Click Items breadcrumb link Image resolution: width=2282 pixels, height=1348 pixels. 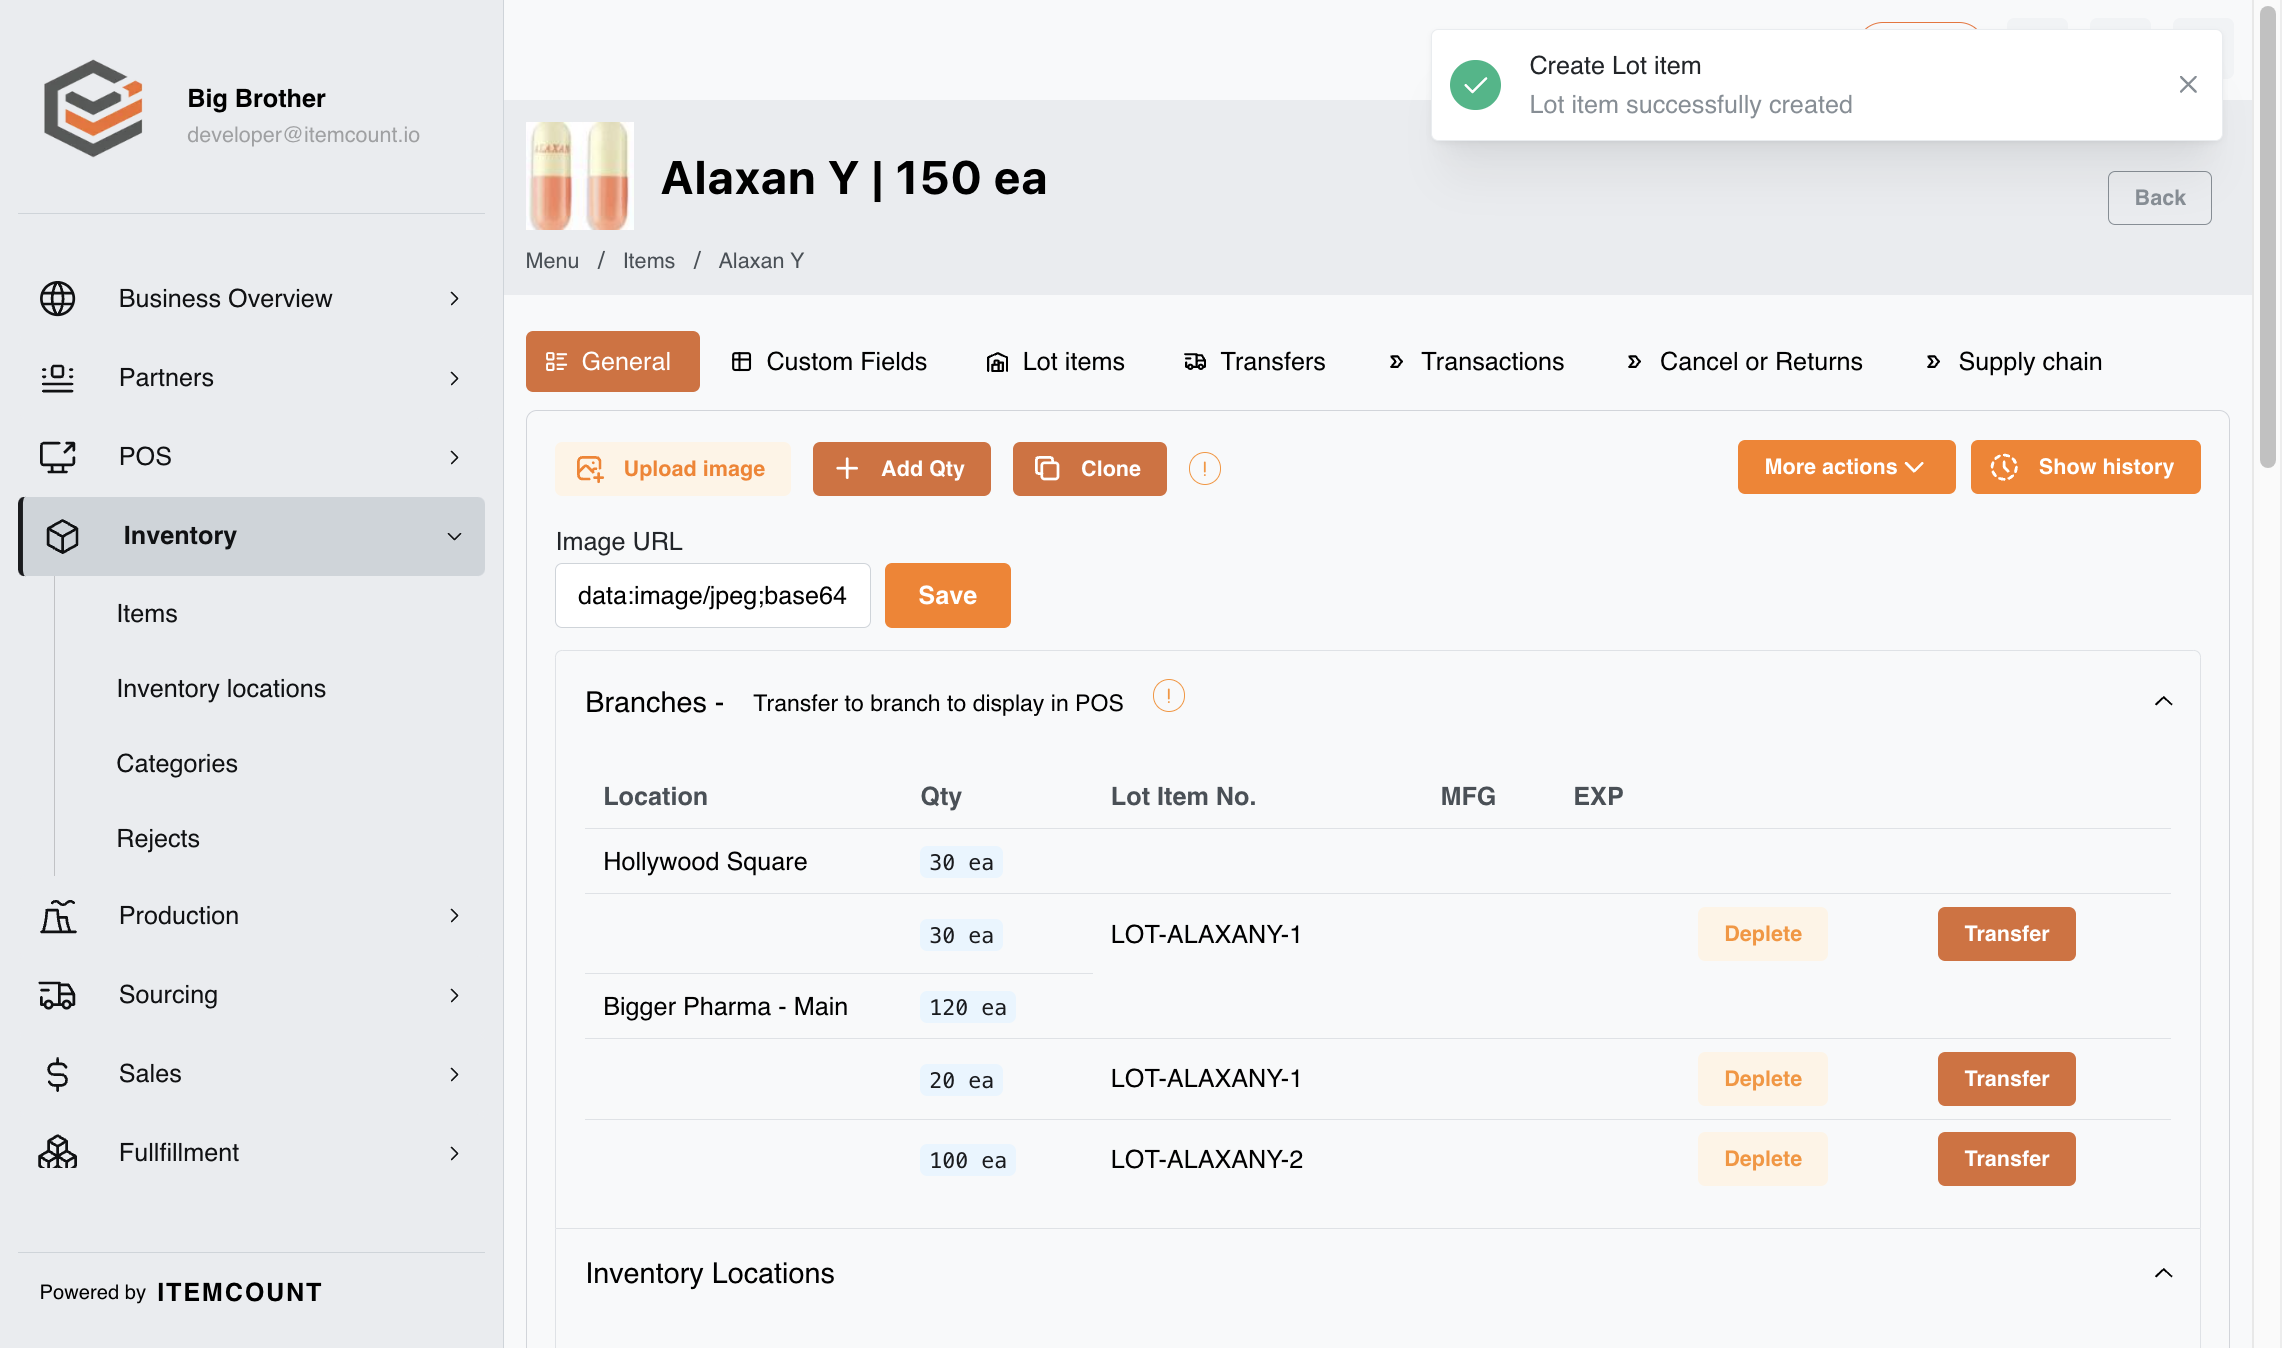click(649, 260)
